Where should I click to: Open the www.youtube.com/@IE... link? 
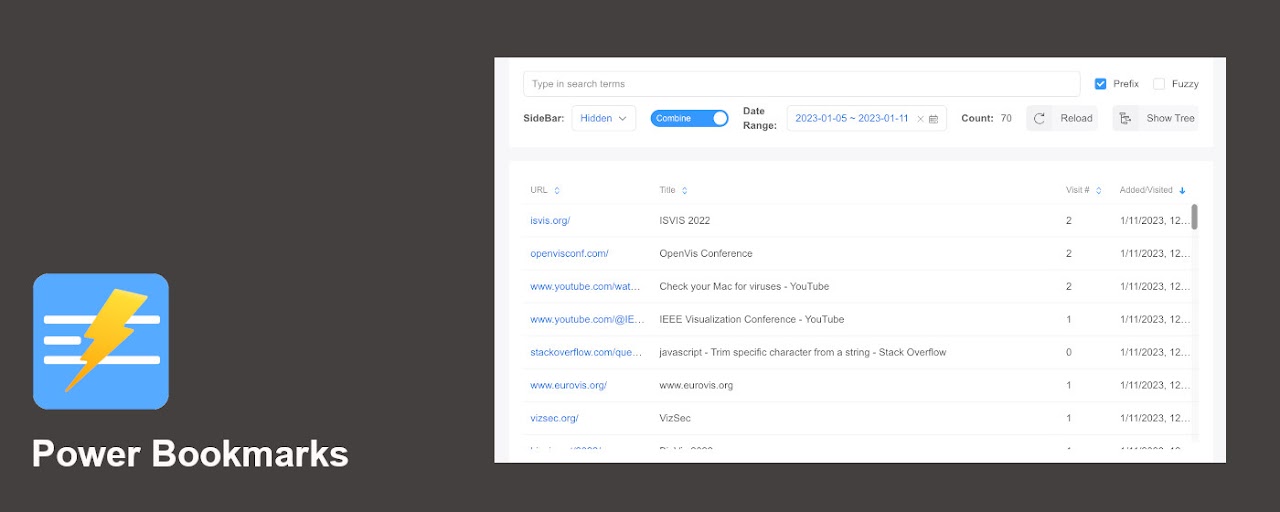pos(587,319)
